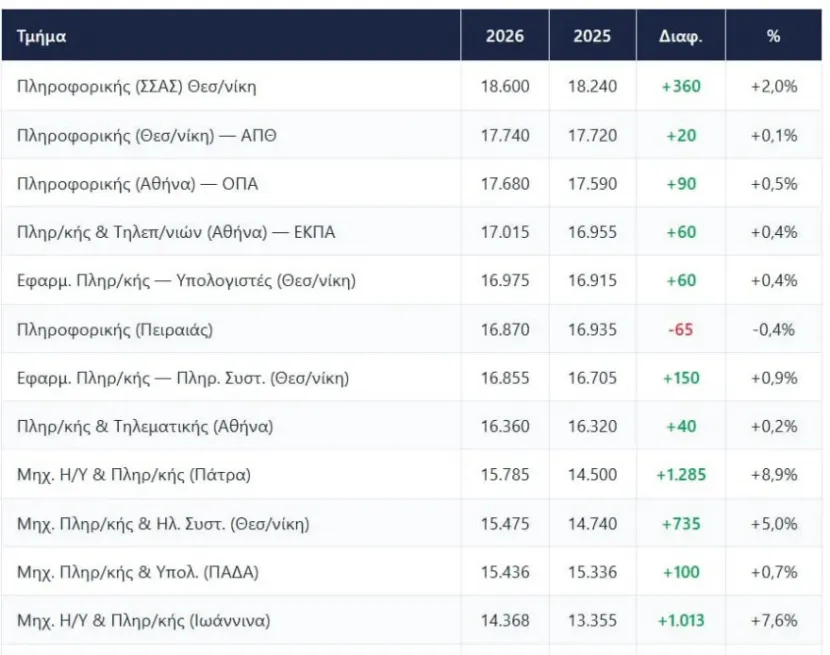Select the Πληροφορικής (Αθήνα) — ΟΠΑ row

[x=412, y=184]
